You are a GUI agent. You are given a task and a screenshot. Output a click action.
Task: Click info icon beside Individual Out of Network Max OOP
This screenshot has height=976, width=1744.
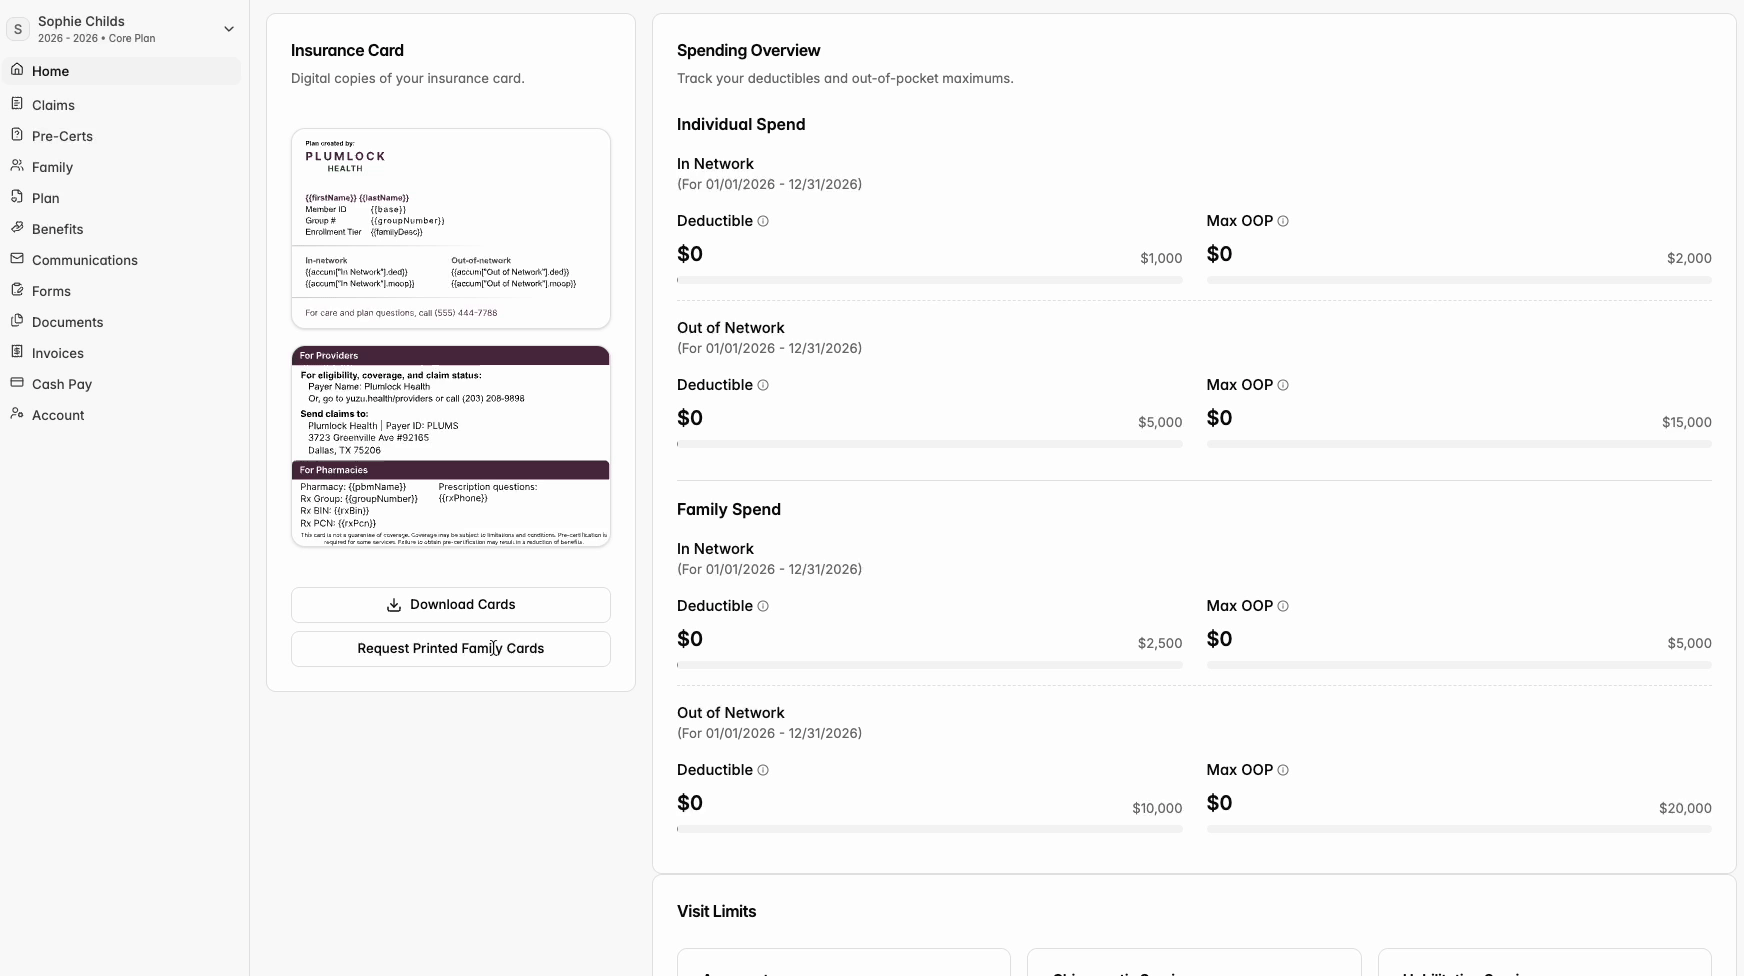click(1283, 385)
